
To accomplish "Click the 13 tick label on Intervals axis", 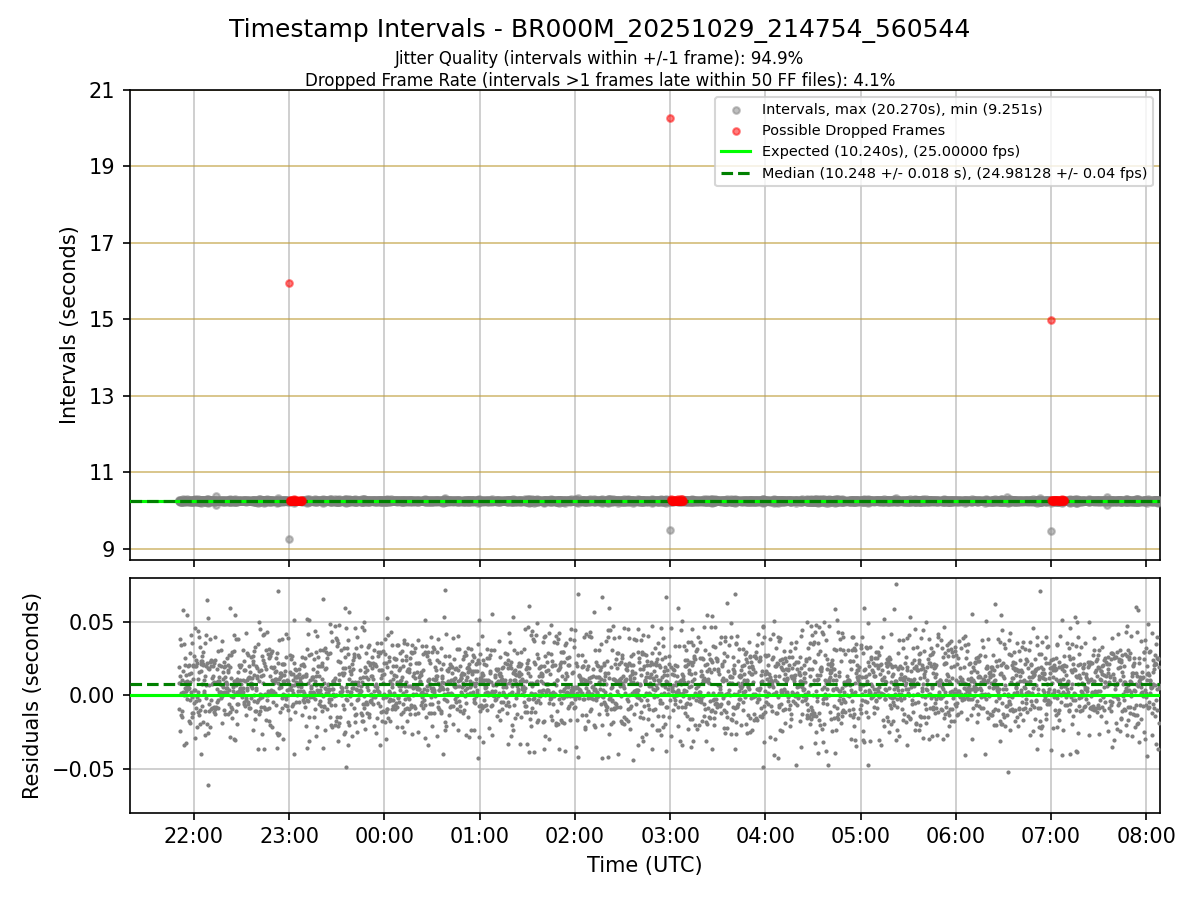I will click(101, 396).
